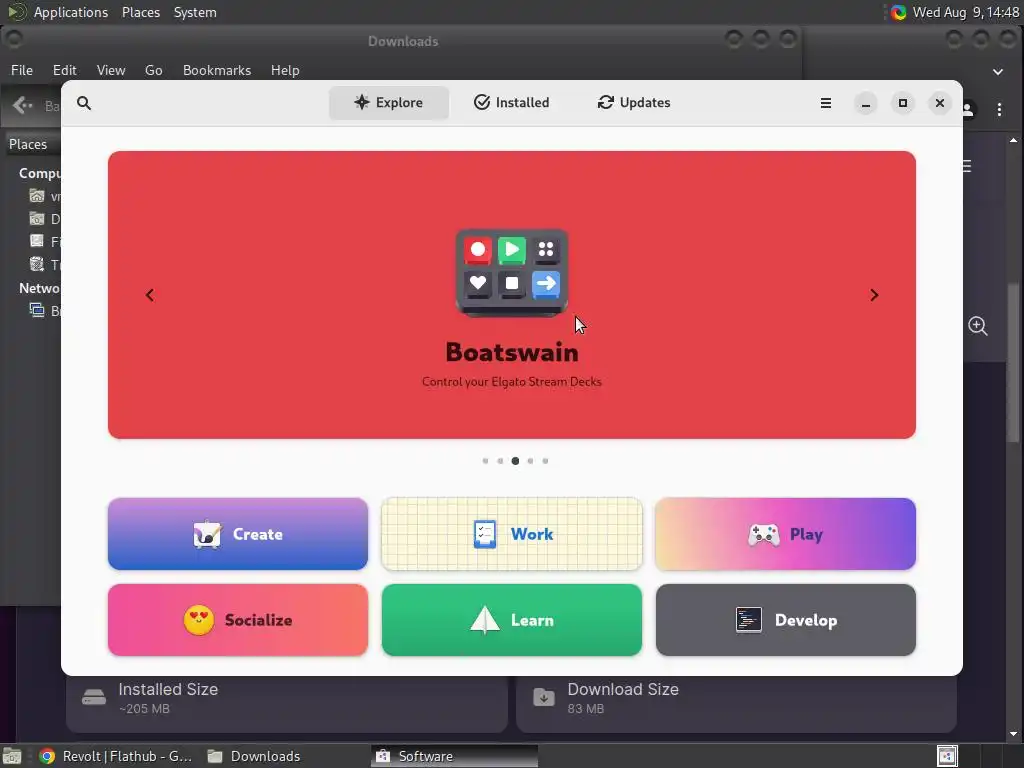
Task: Open the Help menu in Downloads window
Action: tap(285, 70)
